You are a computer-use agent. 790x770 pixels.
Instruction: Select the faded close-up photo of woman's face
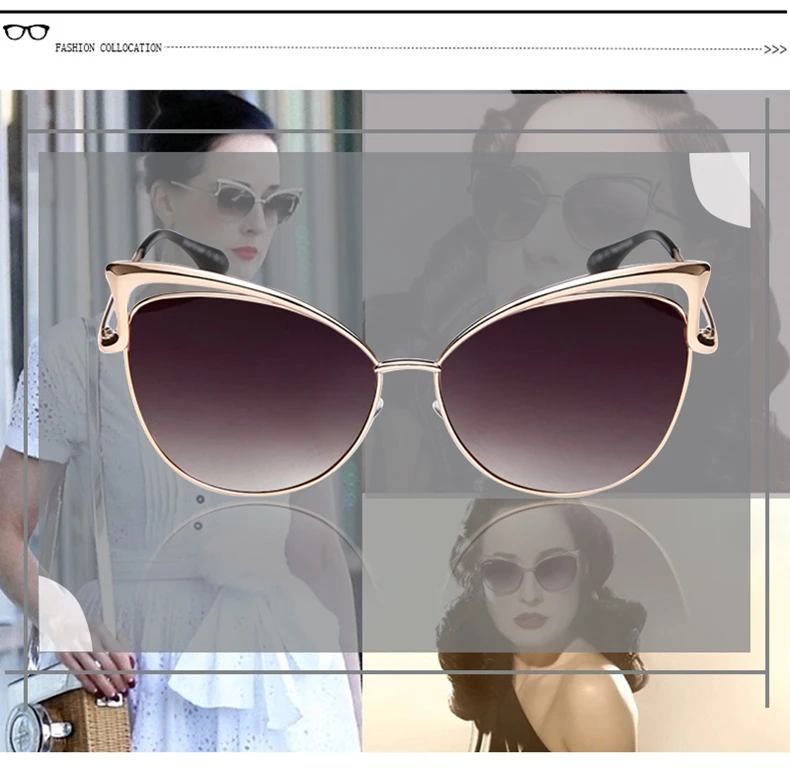click(x=576, y=292)
